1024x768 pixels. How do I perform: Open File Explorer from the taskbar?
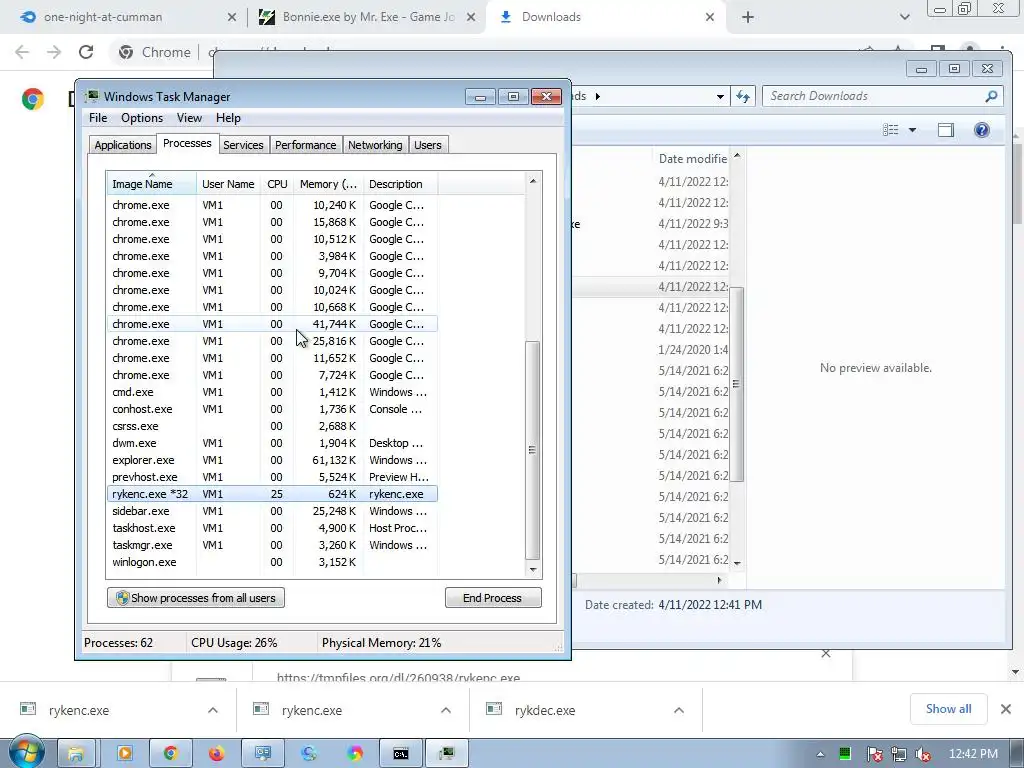click(x=76, y=754)
